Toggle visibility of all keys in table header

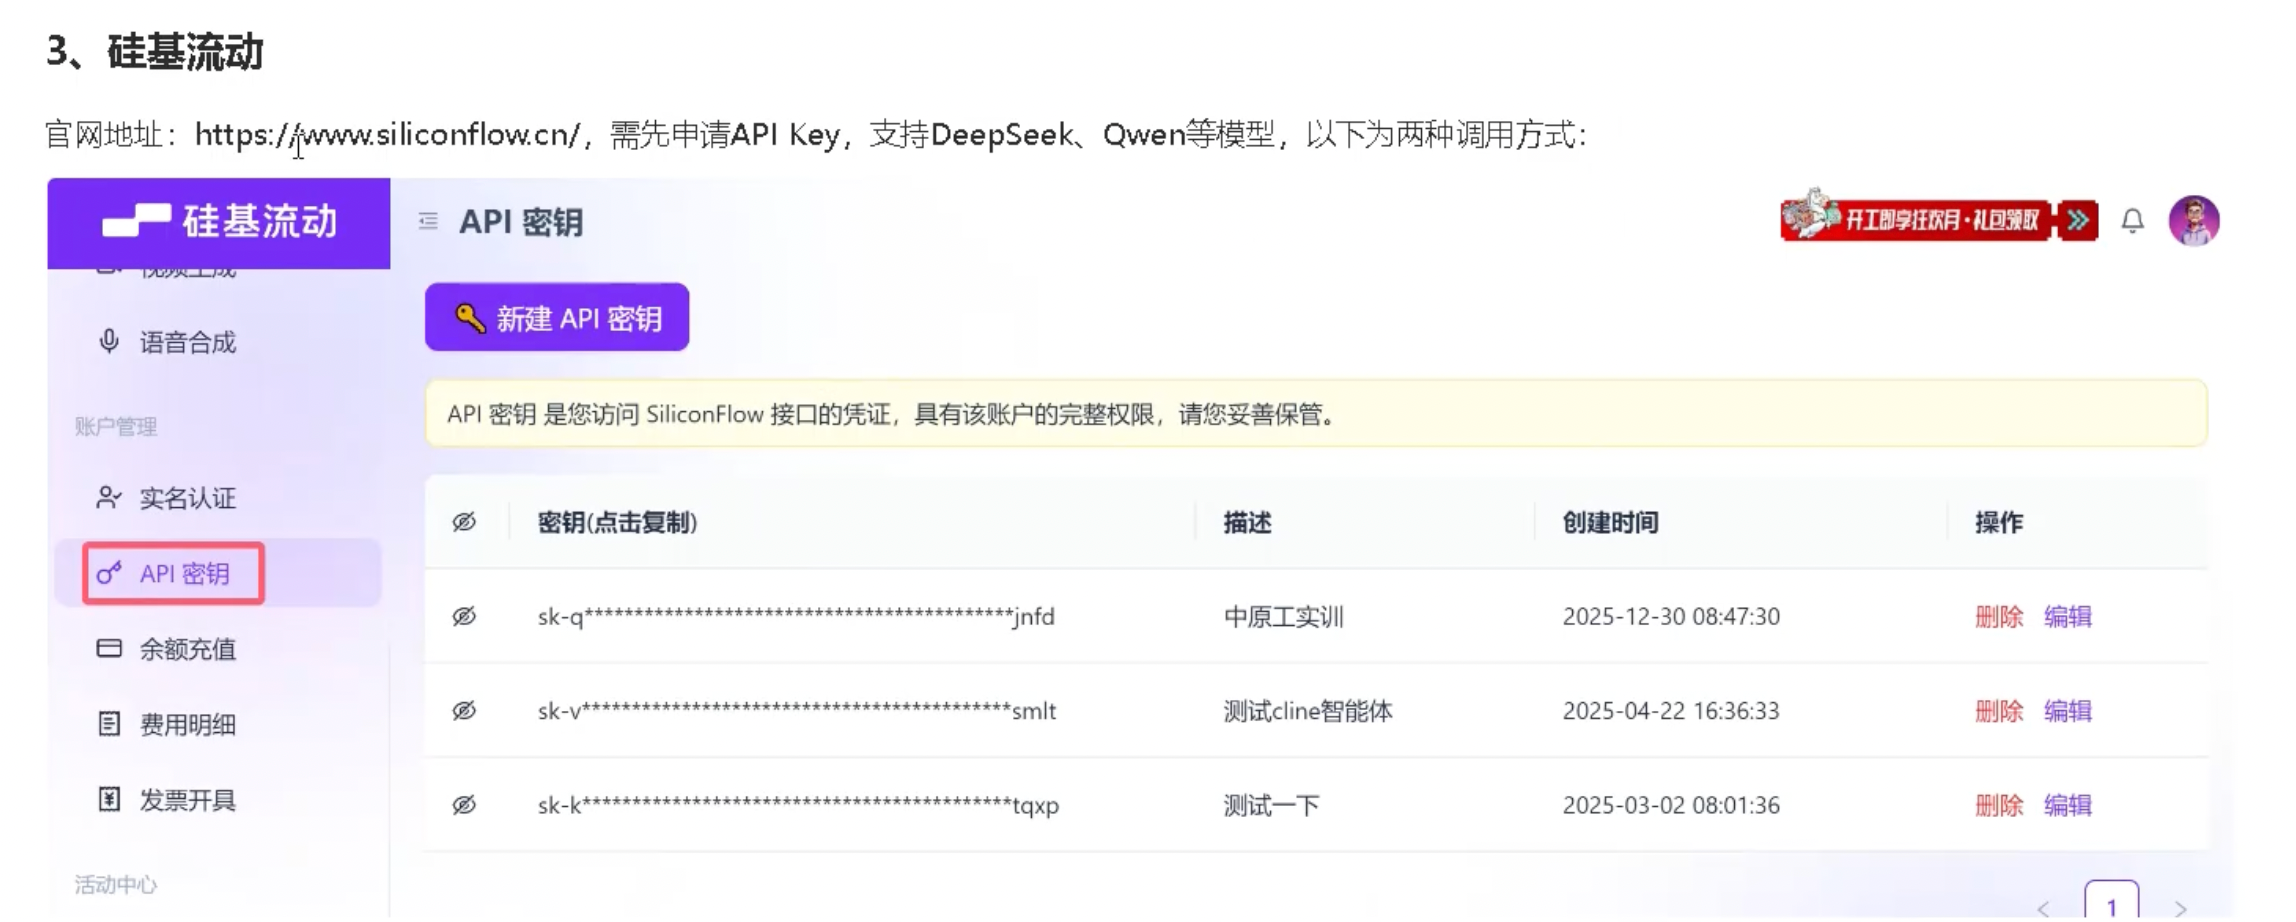click(x=464, y=522)
